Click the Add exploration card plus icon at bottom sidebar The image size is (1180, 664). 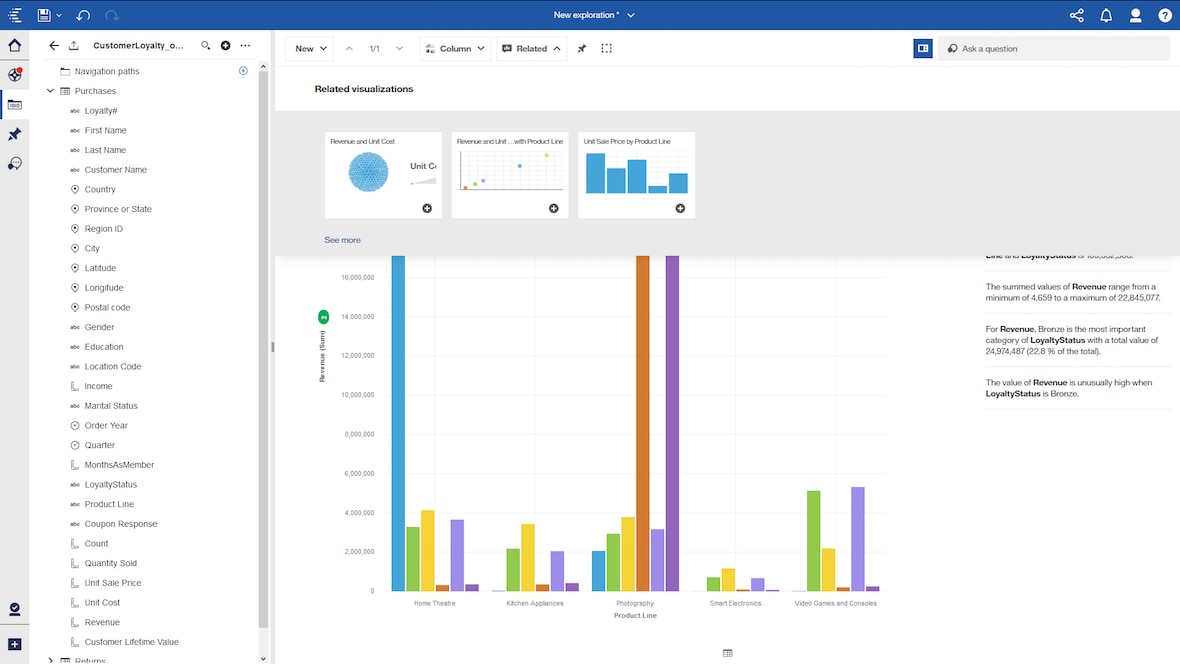pos(14,643)
